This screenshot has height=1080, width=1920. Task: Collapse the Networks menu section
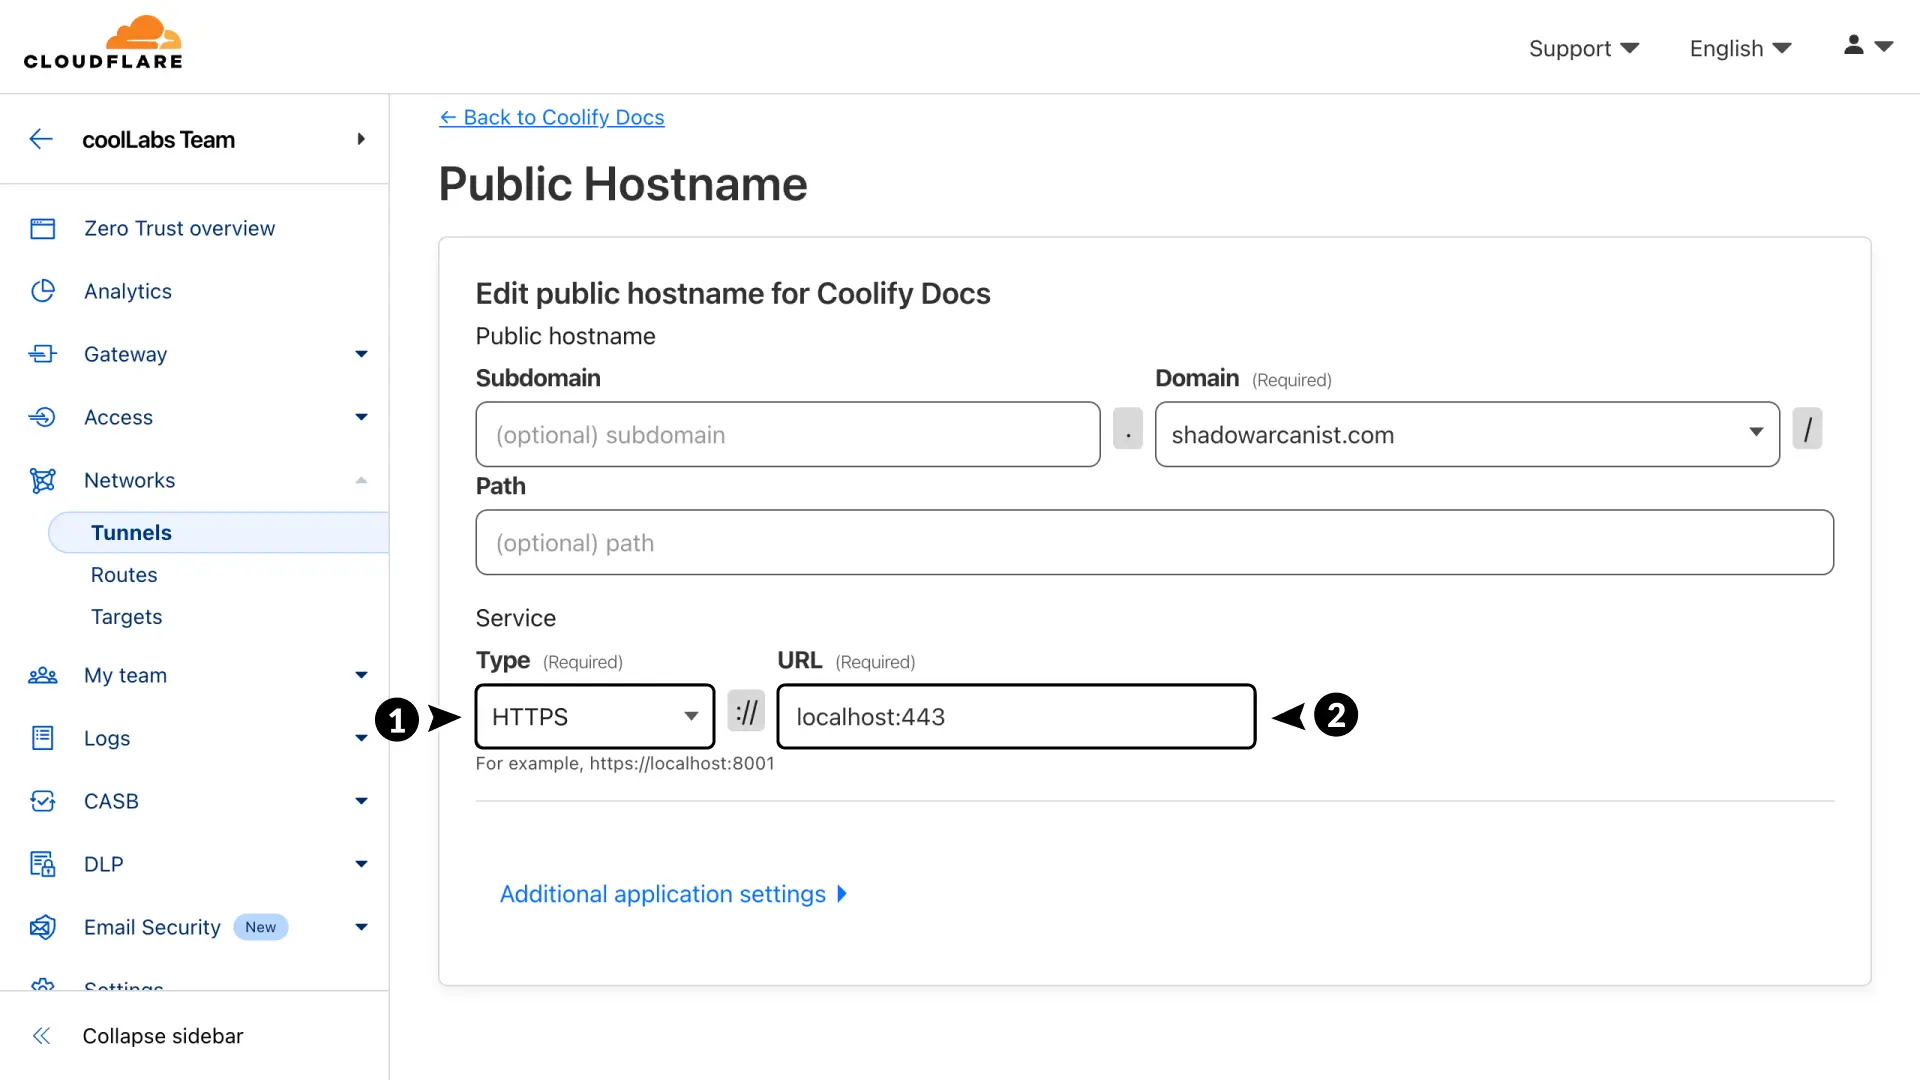click(361, 480)
